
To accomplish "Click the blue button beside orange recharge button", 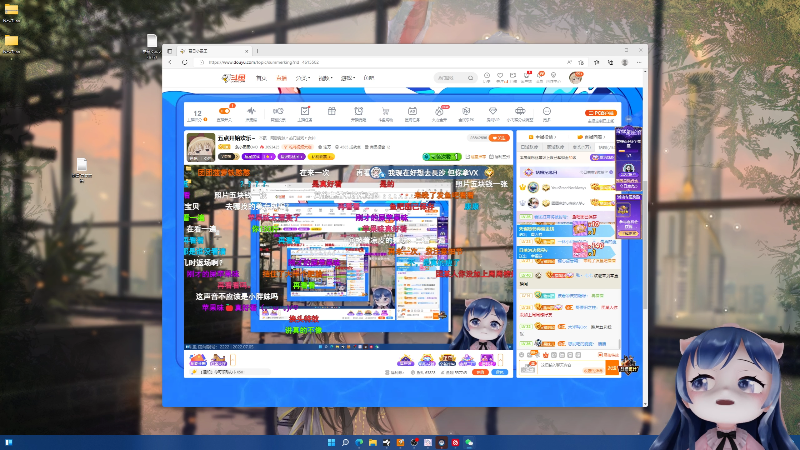I will (501, 372).
